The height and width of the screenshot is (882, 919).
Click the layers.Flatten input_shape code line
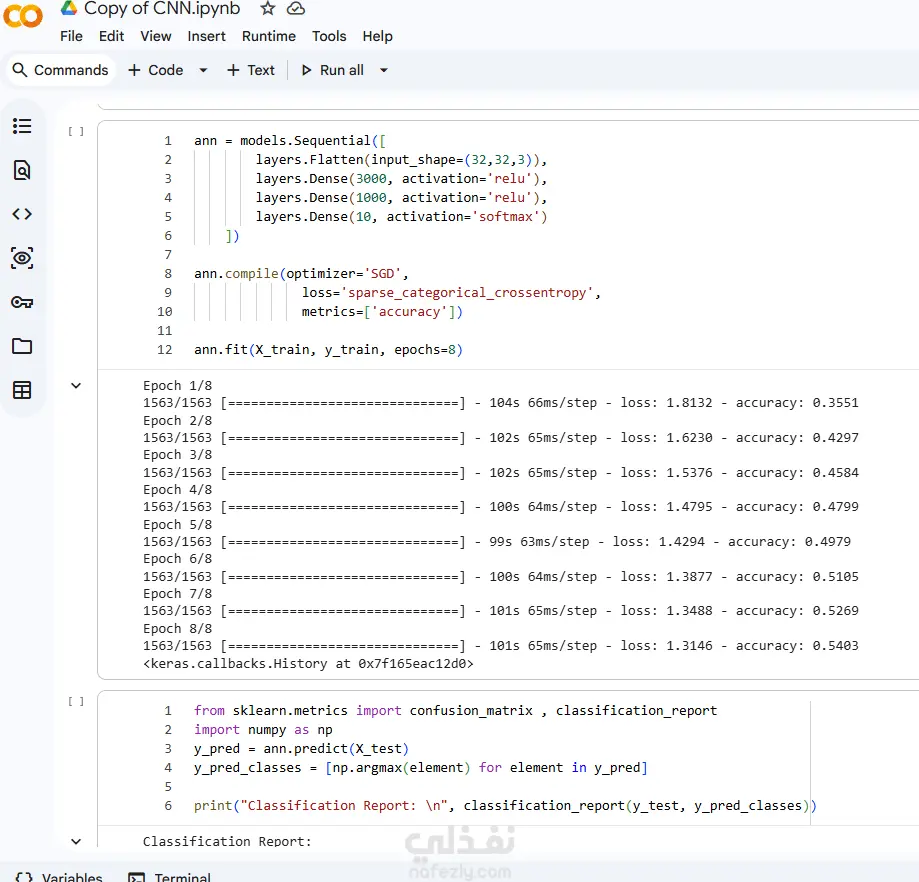(401, 159)
